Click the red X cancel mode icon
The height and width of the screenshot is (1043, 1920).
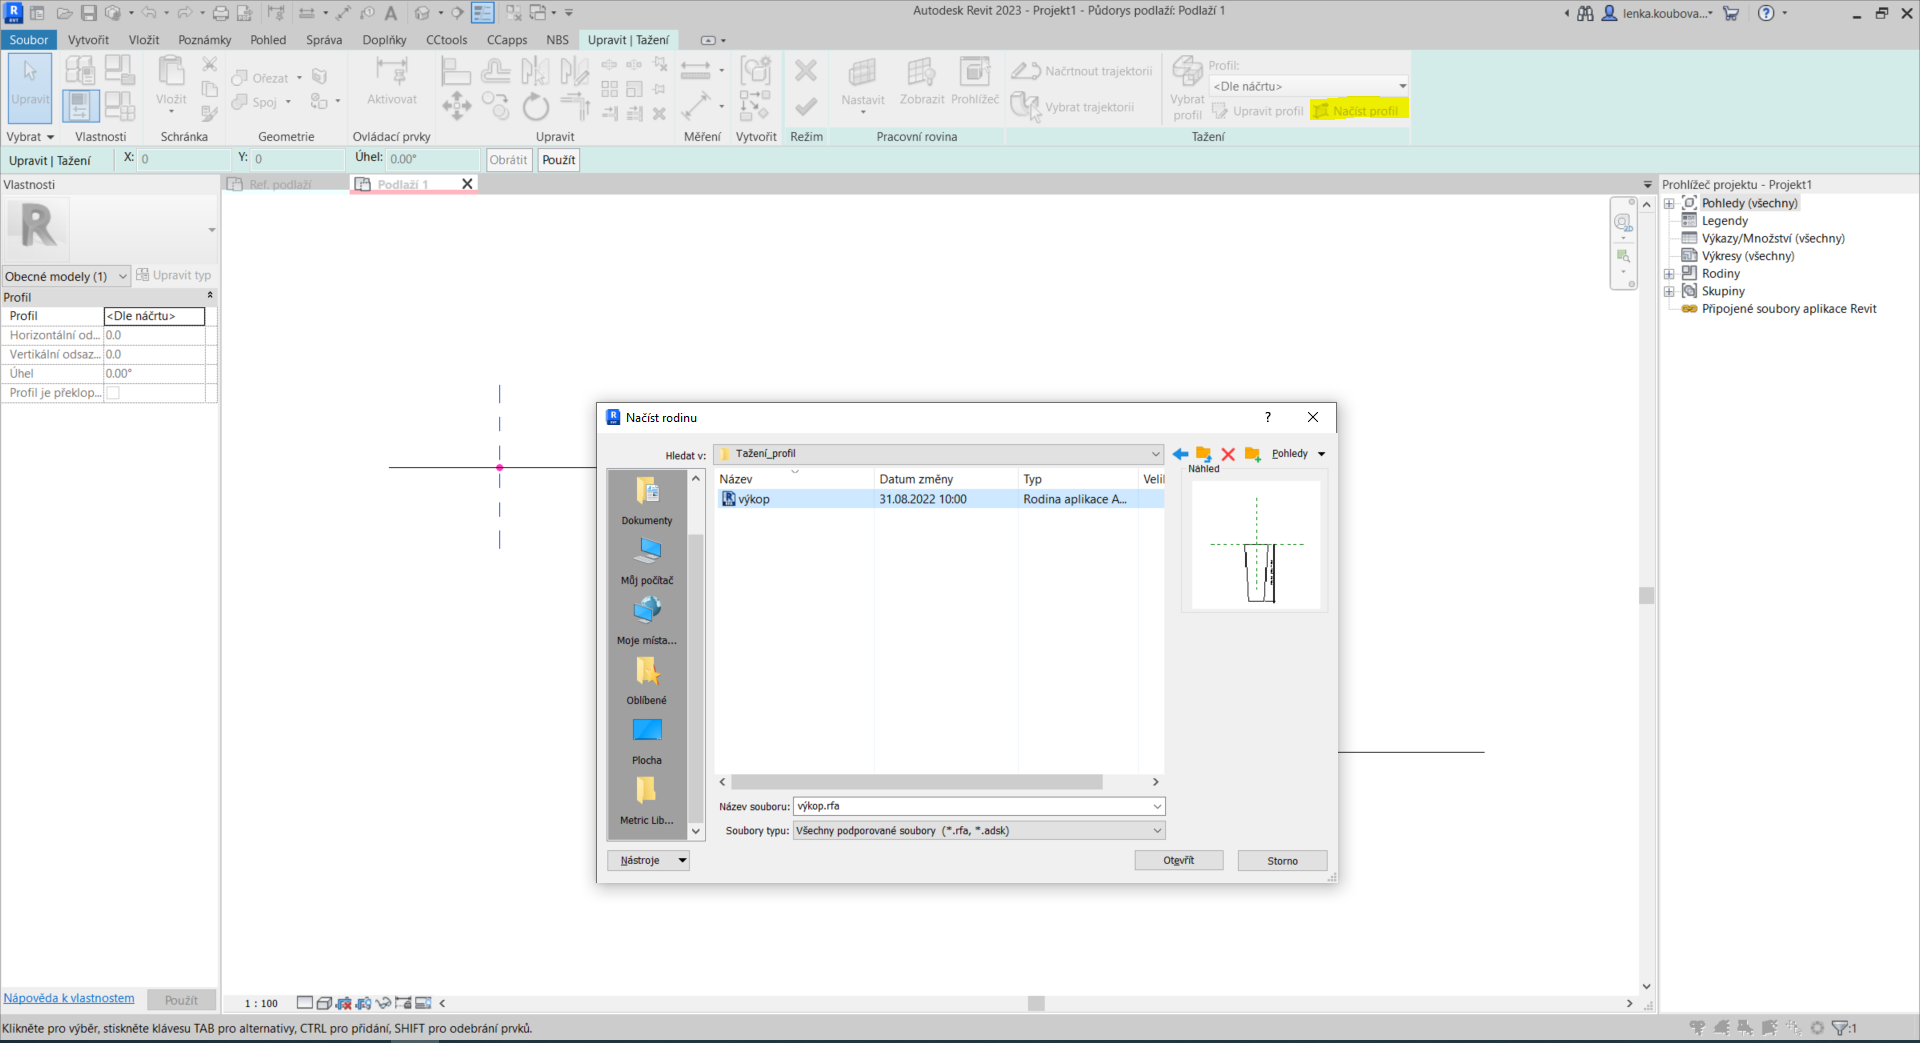[806, 71]
